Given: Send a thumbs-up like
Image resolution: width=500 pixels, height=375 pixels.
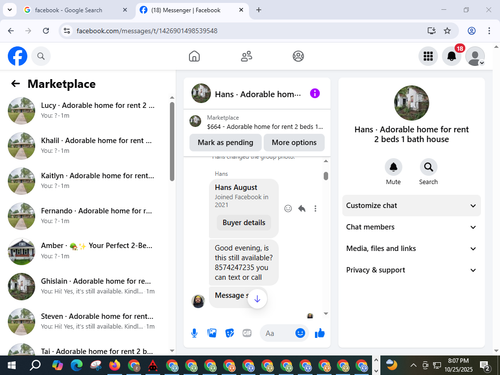Looking at the screenshot, I should pyautogui.click(x=320, y=333).
